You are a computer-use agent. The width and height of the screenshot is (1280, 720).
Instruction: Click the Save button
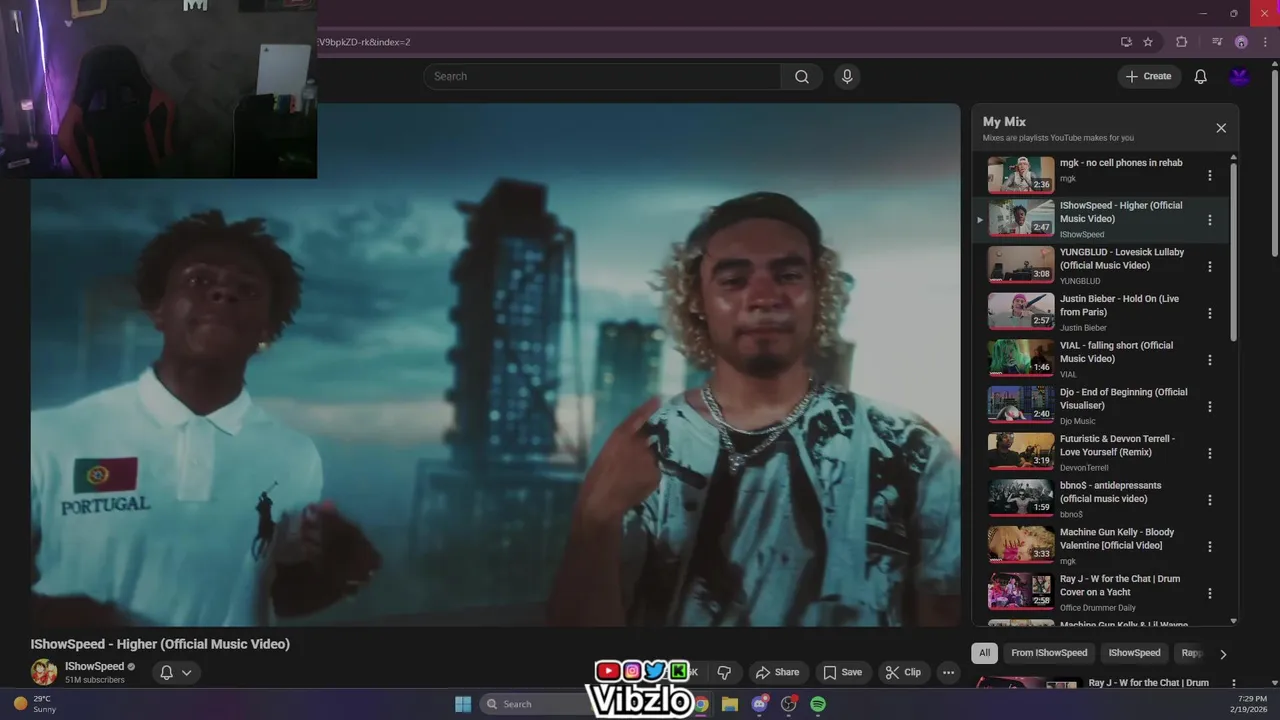(x=842, y=672)
